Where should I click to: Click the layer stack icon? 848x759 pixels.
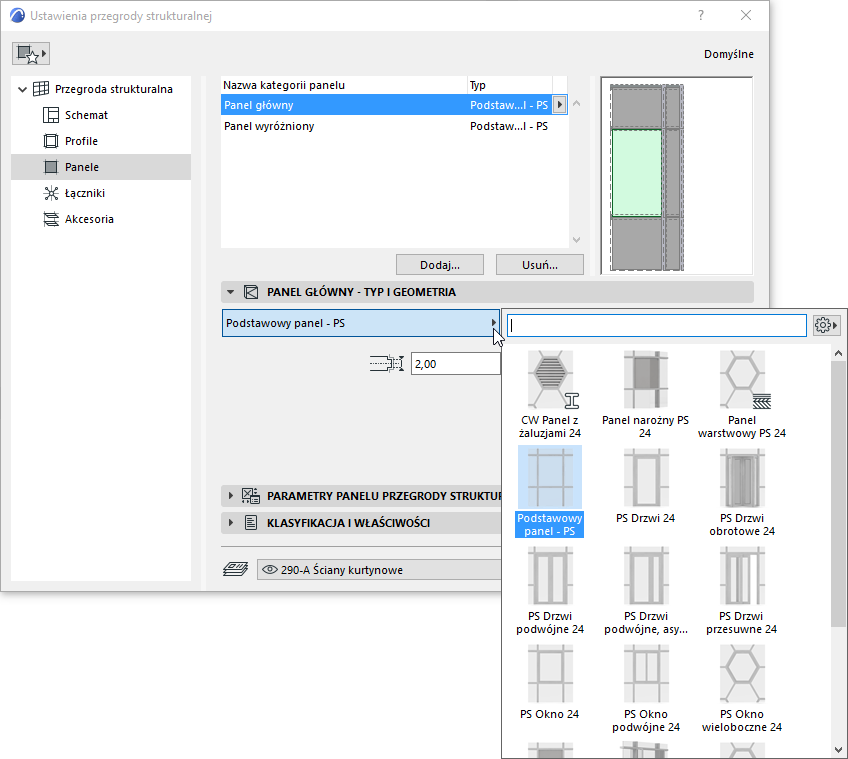coord(236,569)
